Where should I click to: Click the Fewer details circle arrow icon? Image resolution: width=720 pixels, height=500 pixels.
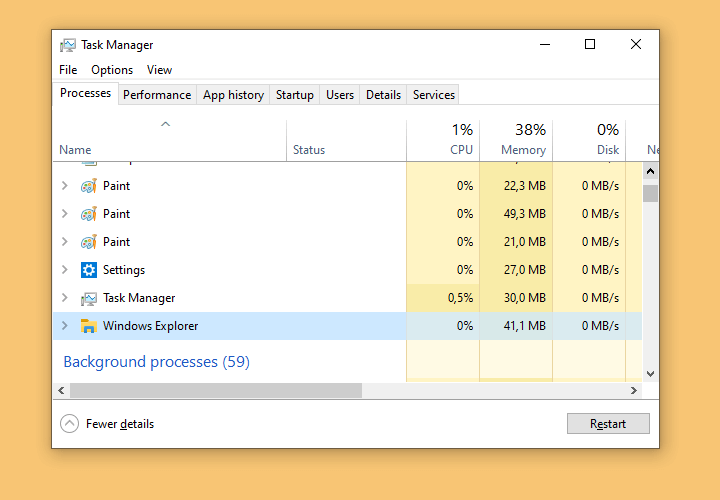coord(69,424)
